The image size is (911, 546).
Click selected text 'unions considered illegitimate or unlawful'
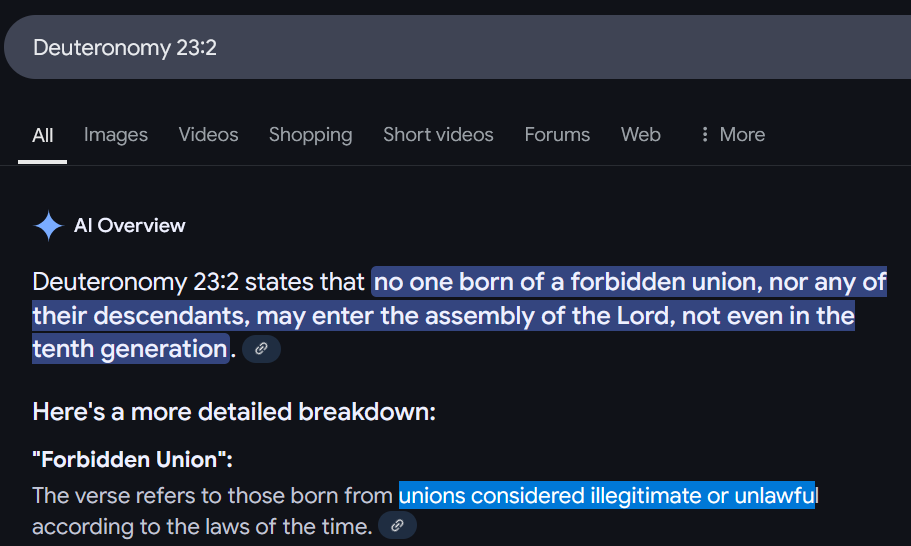pyautogui.click(x=608, y=495)
